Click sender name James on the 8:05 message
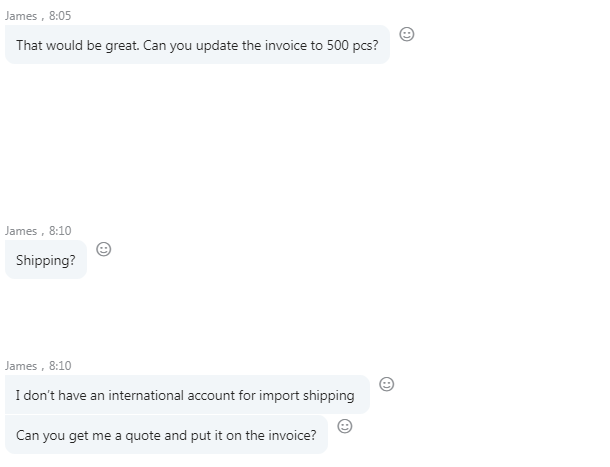The image size is (610, 467). [x=21, y=16]
